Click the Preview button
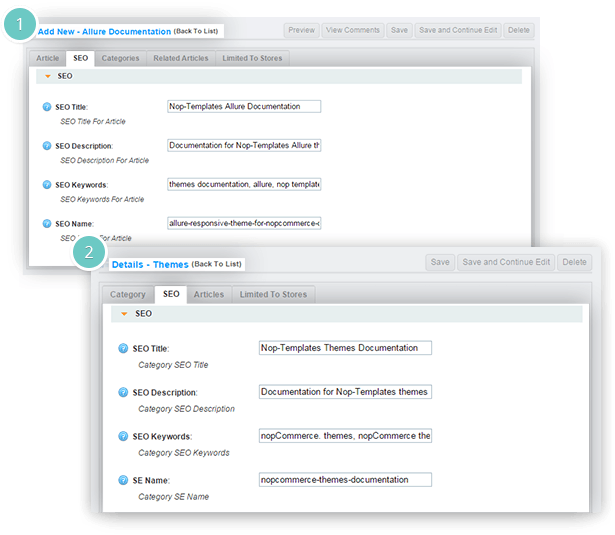 302,30
